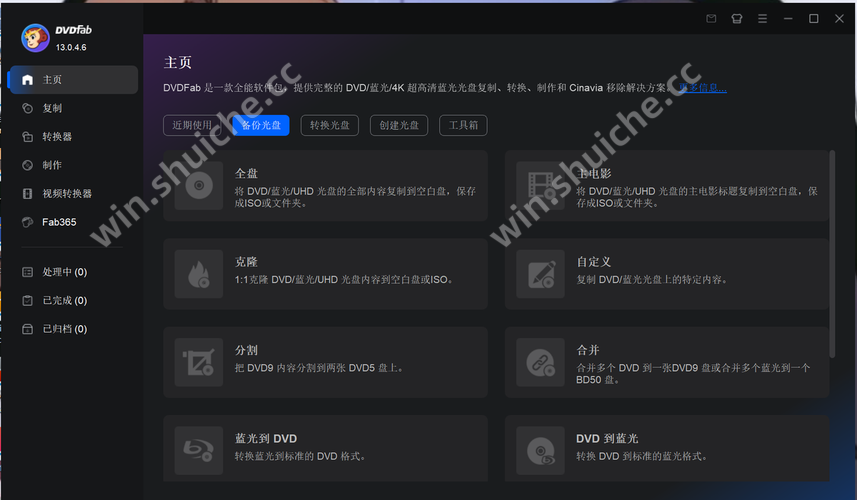Click the 主电影 film strip icon
Image resolution: width=857 pixels, height=500 pixels.
click(541, 186)
